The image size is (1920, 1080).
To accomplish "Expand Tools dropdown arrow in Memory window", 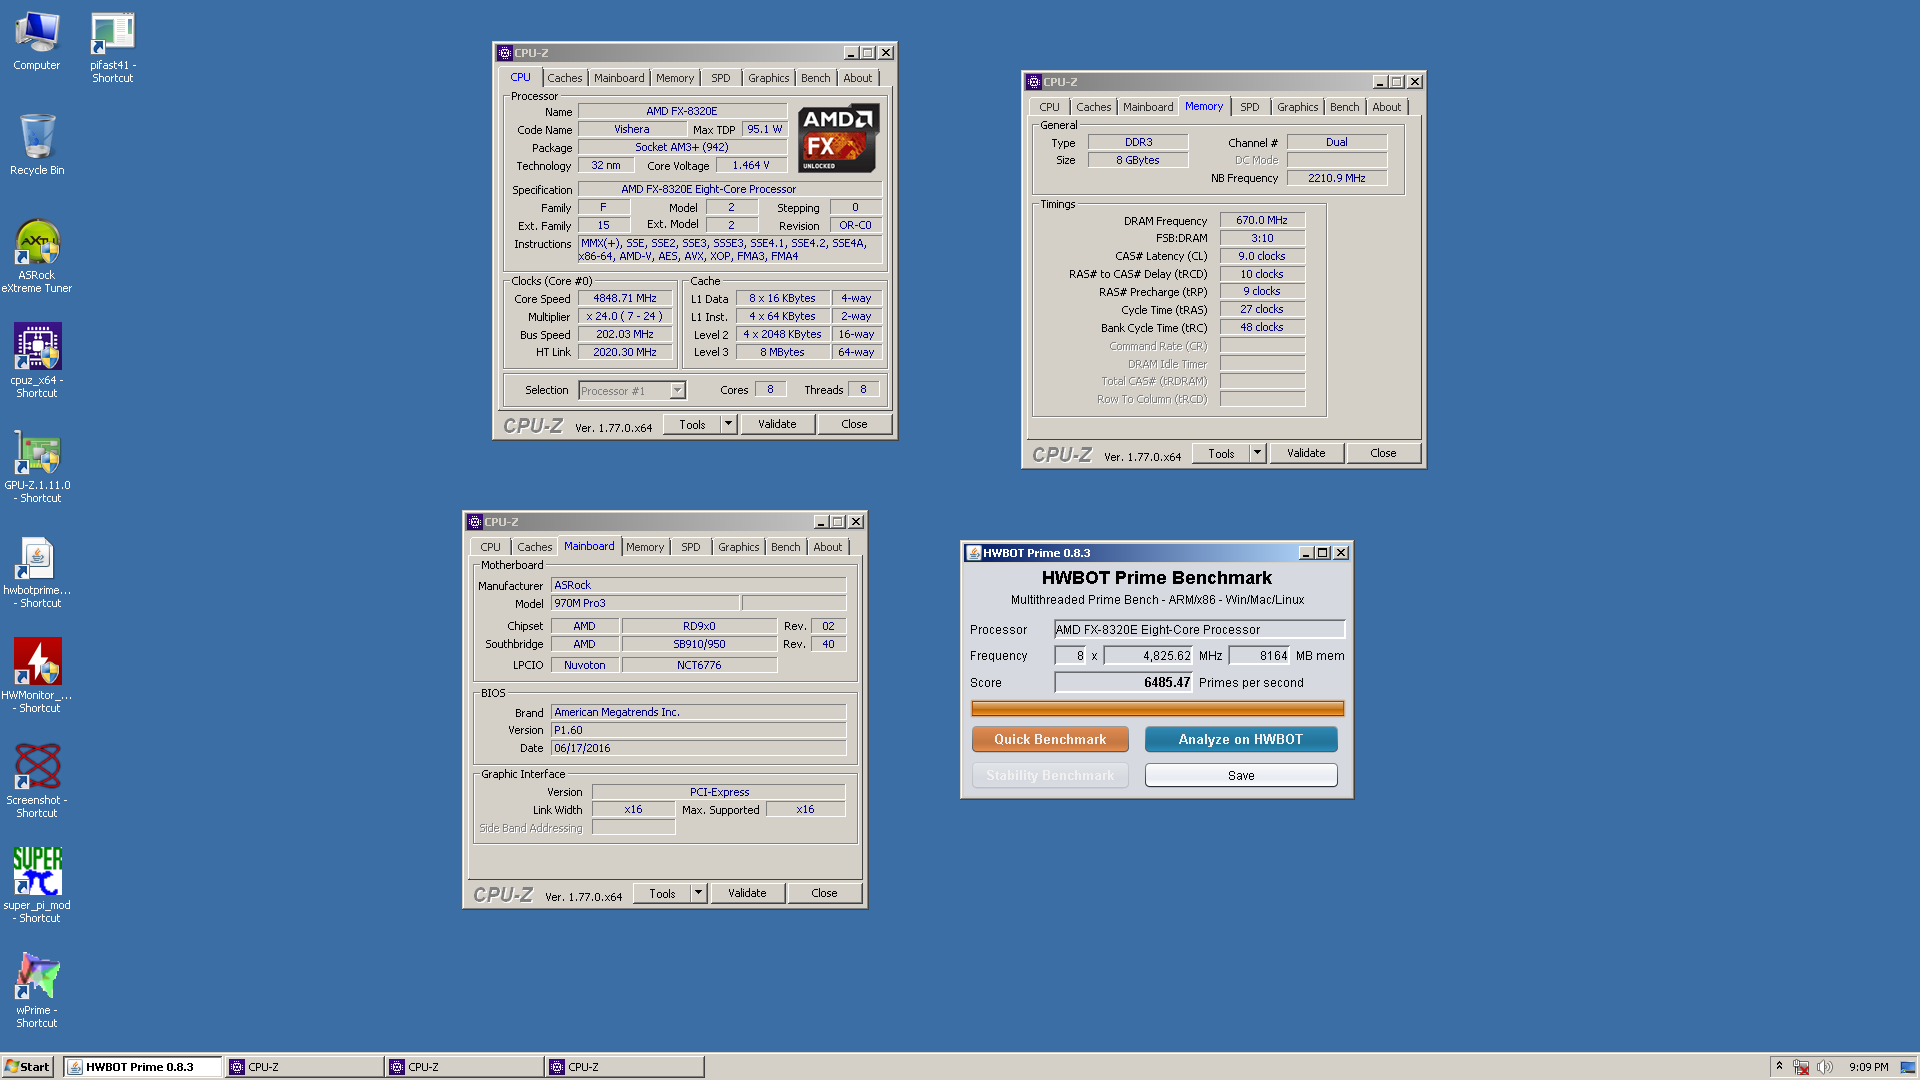I will pyautogui.click(x=1257, y=453).
